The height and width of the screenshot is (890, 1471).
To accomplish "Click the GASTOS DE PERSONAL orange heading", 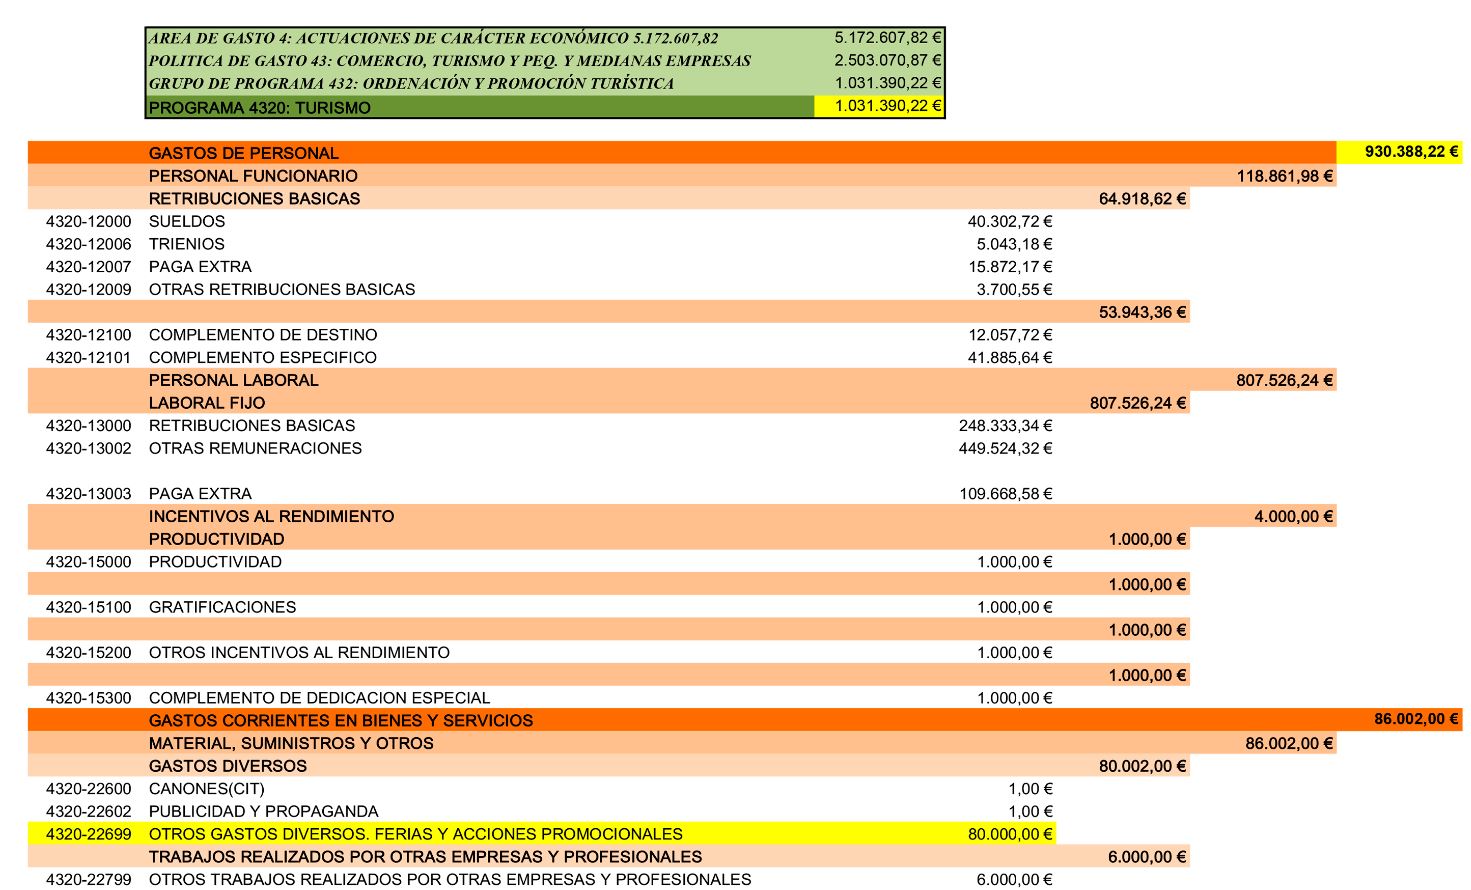I will pos(243,153).
